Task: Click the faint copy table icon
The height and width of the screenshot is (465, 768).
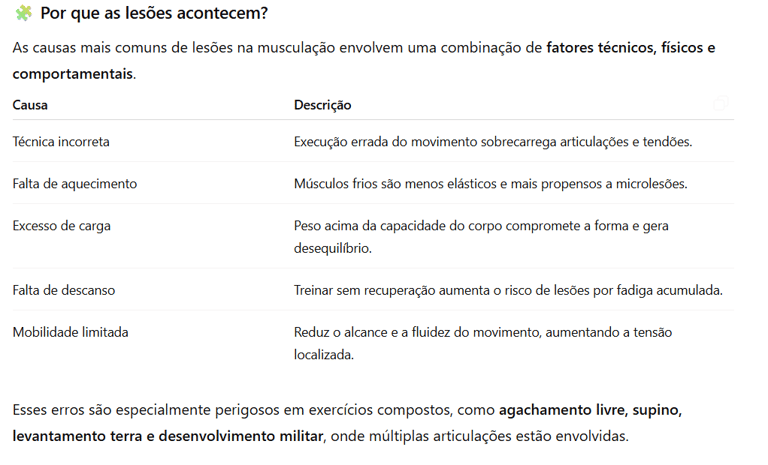Action: [720, 103]
